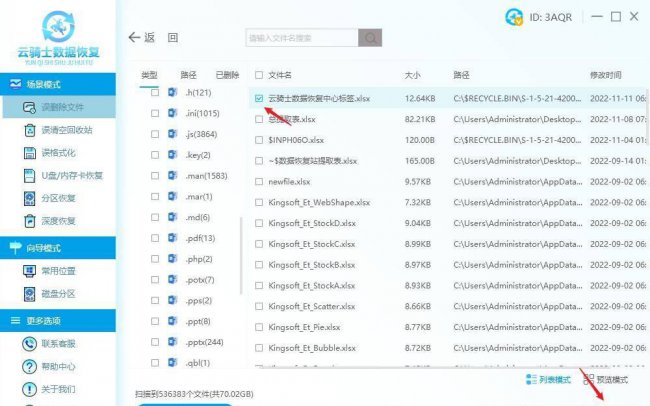Open 关于我们 about page
The height and width of the screenshot is (406, 650).
(x=49, y=389)
